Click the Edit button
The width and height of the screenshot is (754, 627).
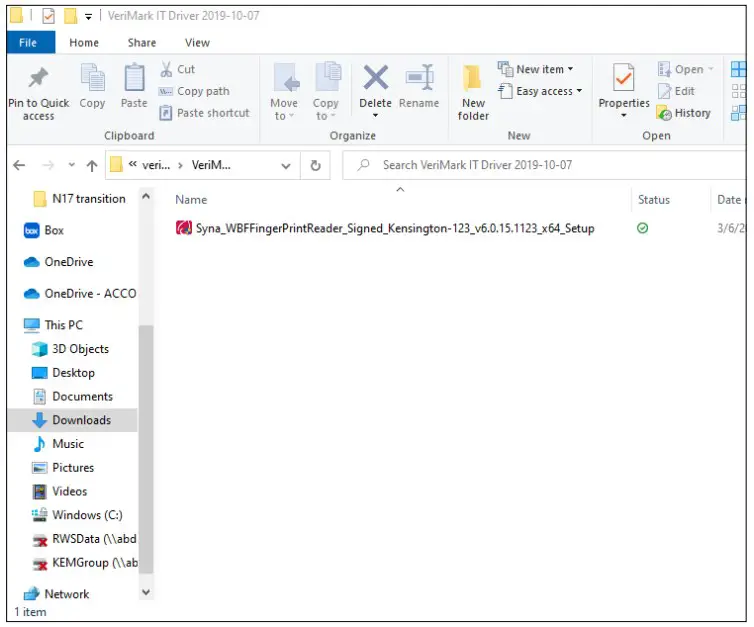tap(676, 91)
